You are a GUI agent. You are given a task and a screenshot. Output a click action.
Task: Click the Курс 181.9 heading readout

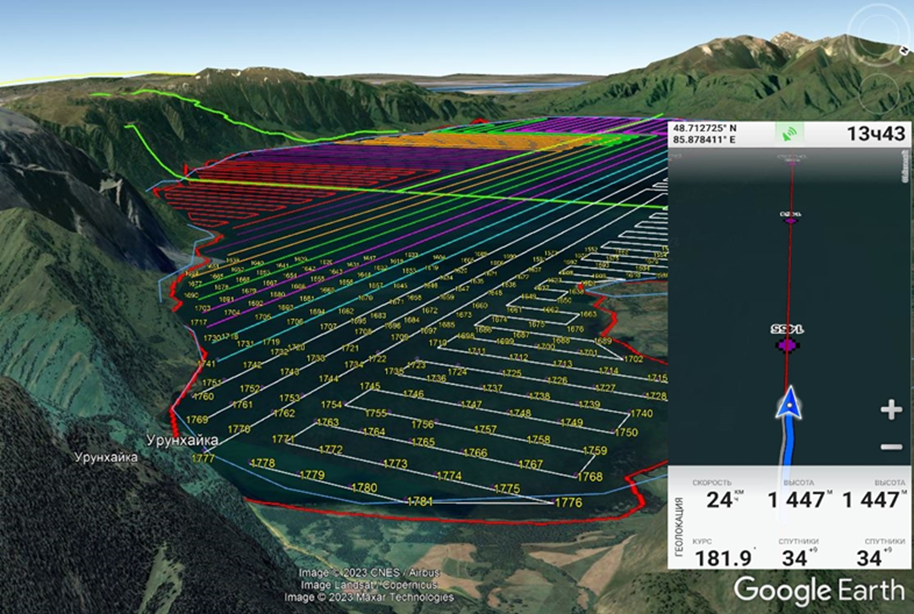tap(723, 553)
